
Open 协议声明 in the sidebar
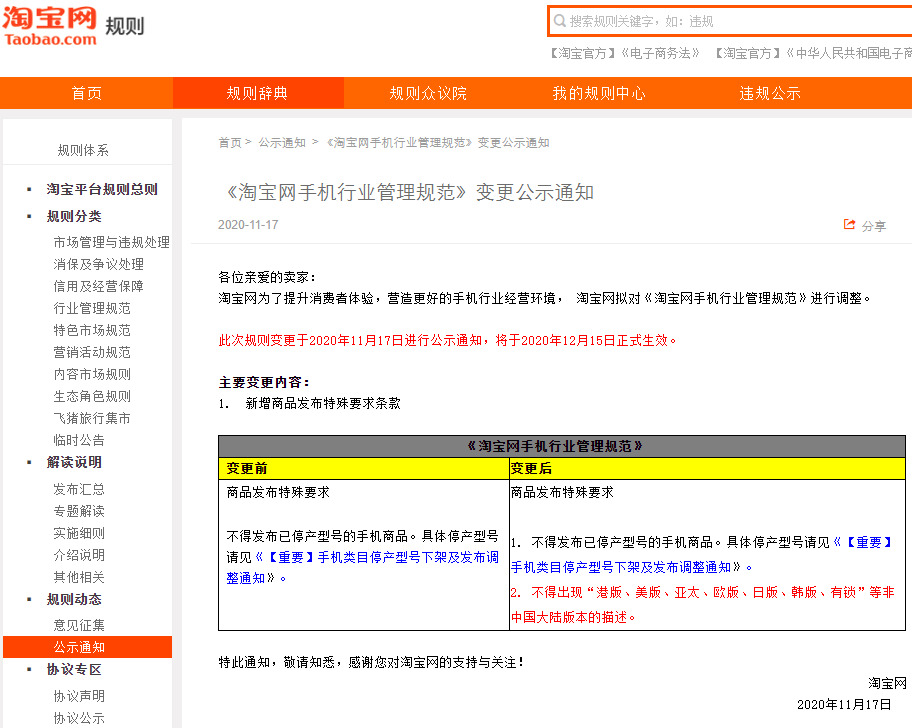[x=79, y=696]
